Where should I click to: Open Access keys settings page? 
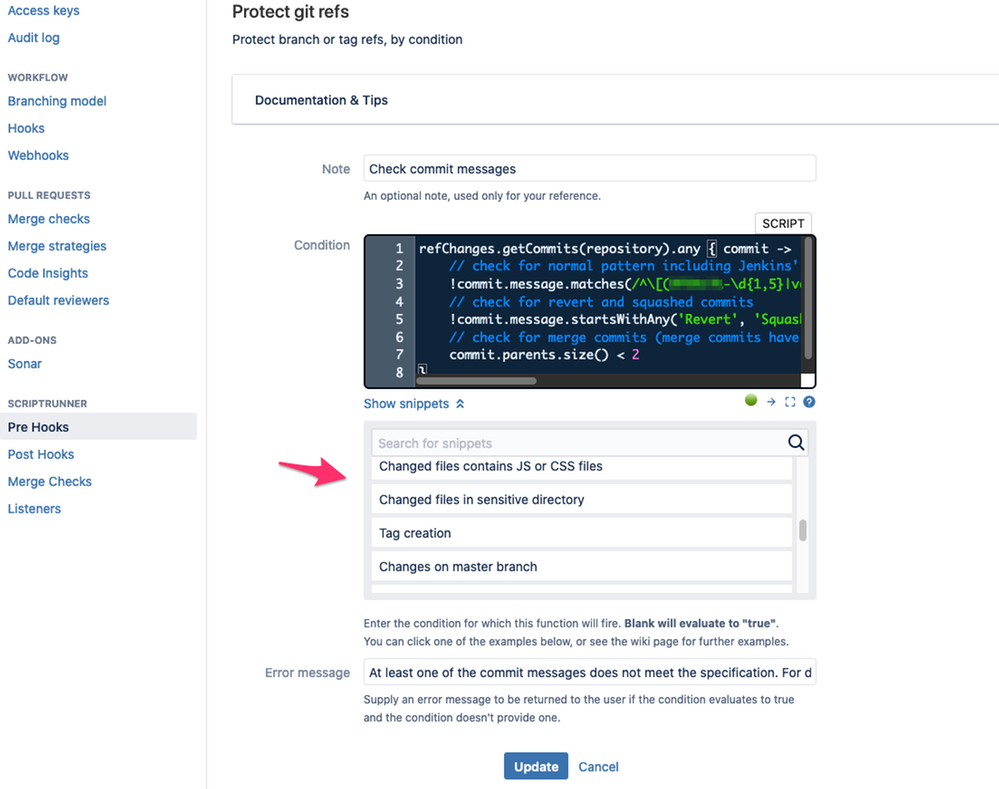coord(43,11)
